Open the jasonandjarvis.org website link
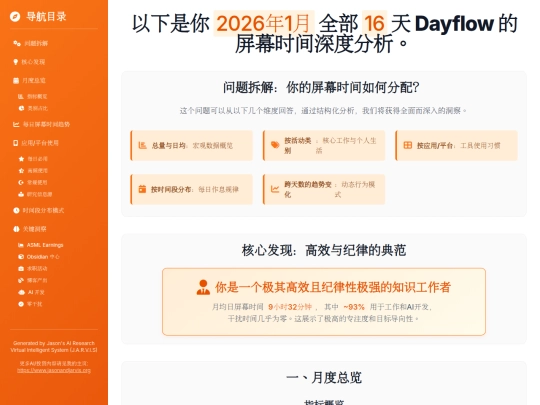 (x=54, y=371)
